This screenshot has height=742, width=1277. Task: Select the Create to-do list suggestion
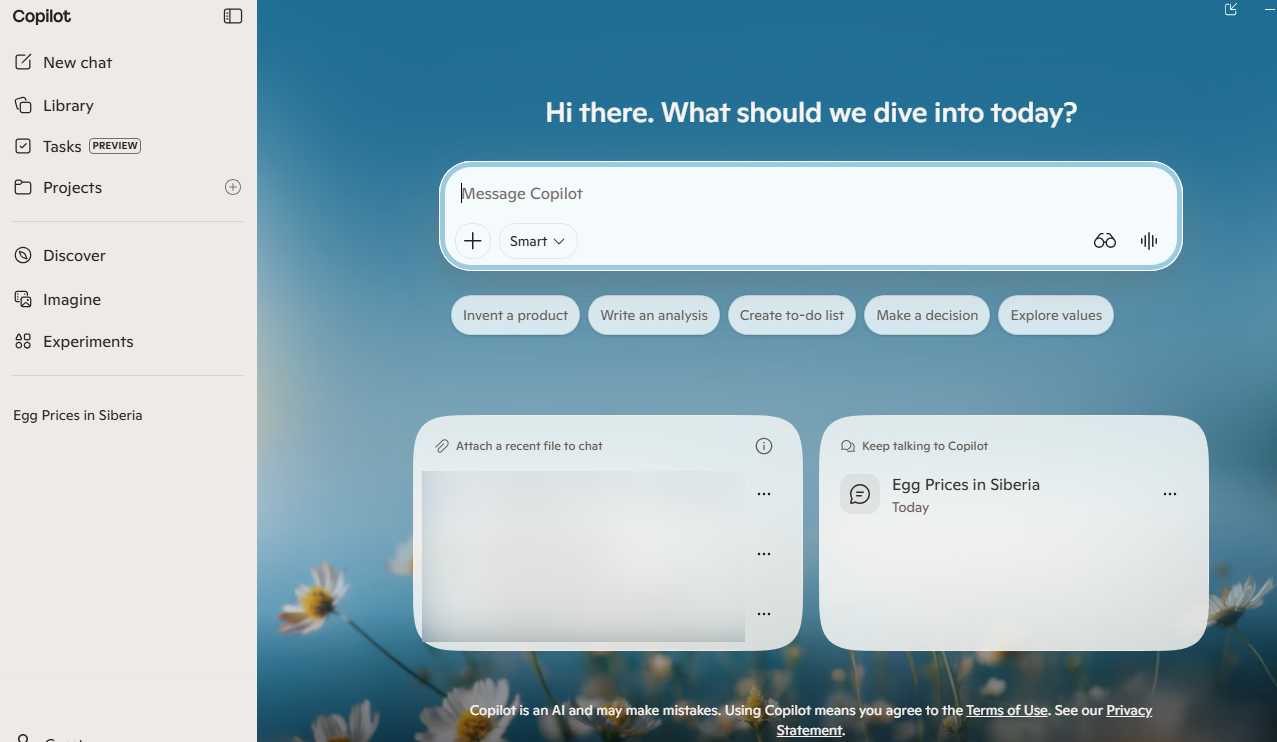(x=792, y=315)
